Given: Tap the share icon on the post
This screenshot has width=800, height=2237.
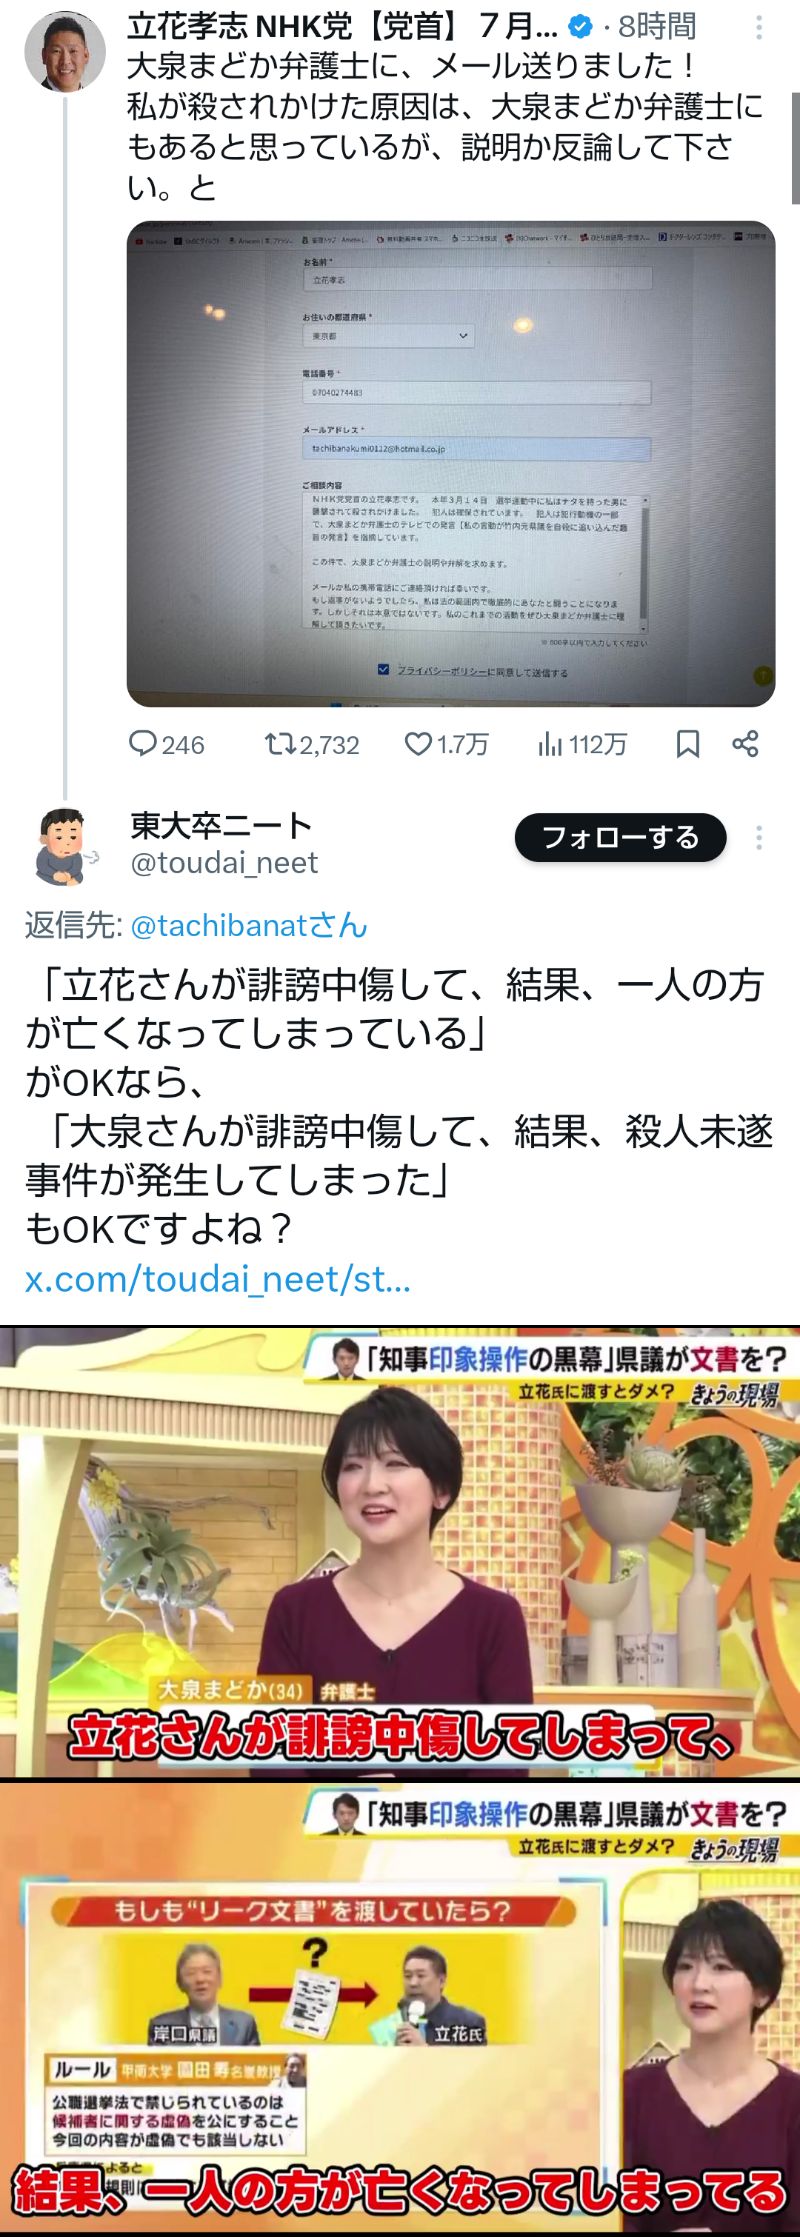Looking at the screenshot, I should (x=745, y=743).
